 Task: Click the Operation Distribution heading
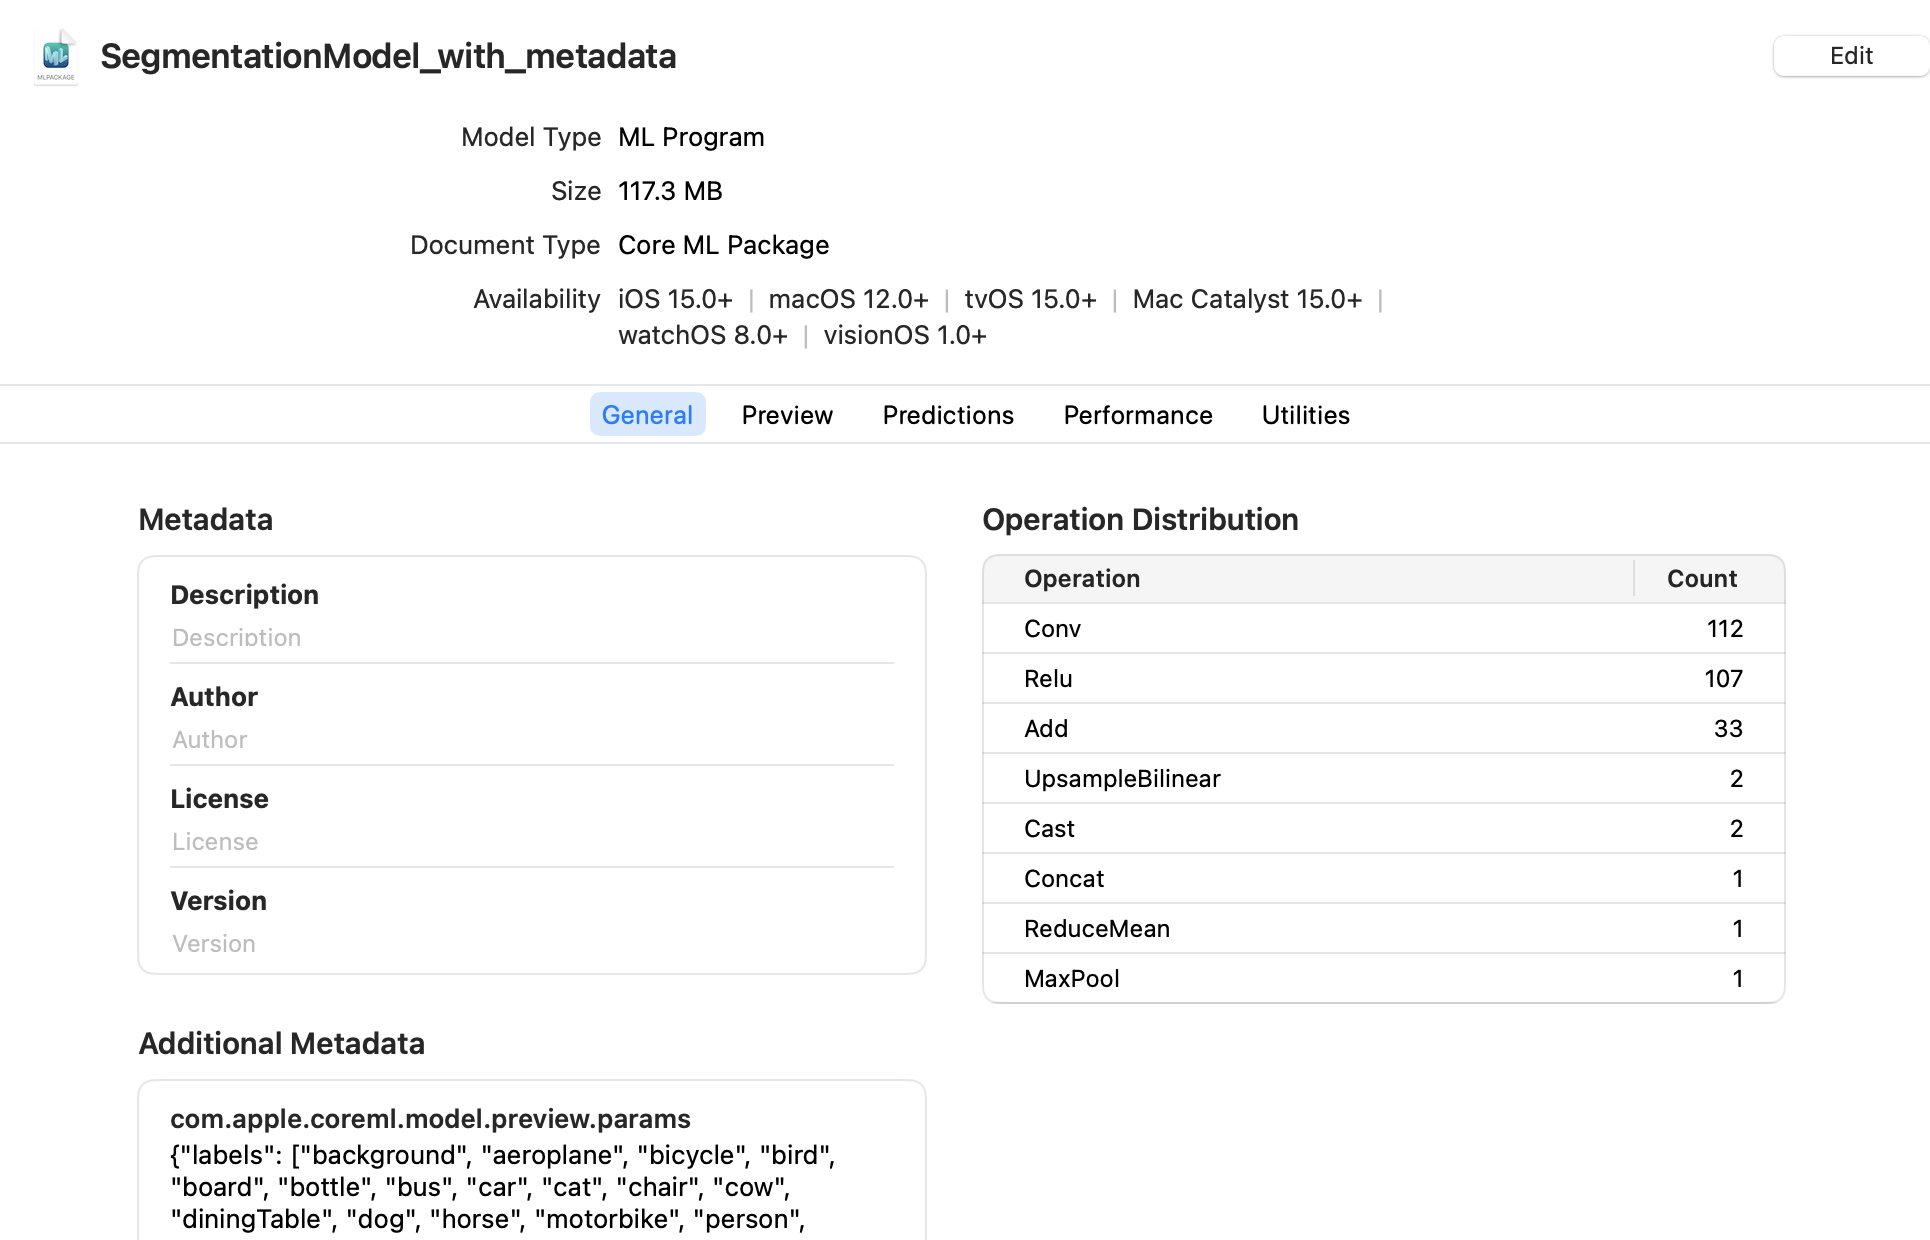point(1140,520)
